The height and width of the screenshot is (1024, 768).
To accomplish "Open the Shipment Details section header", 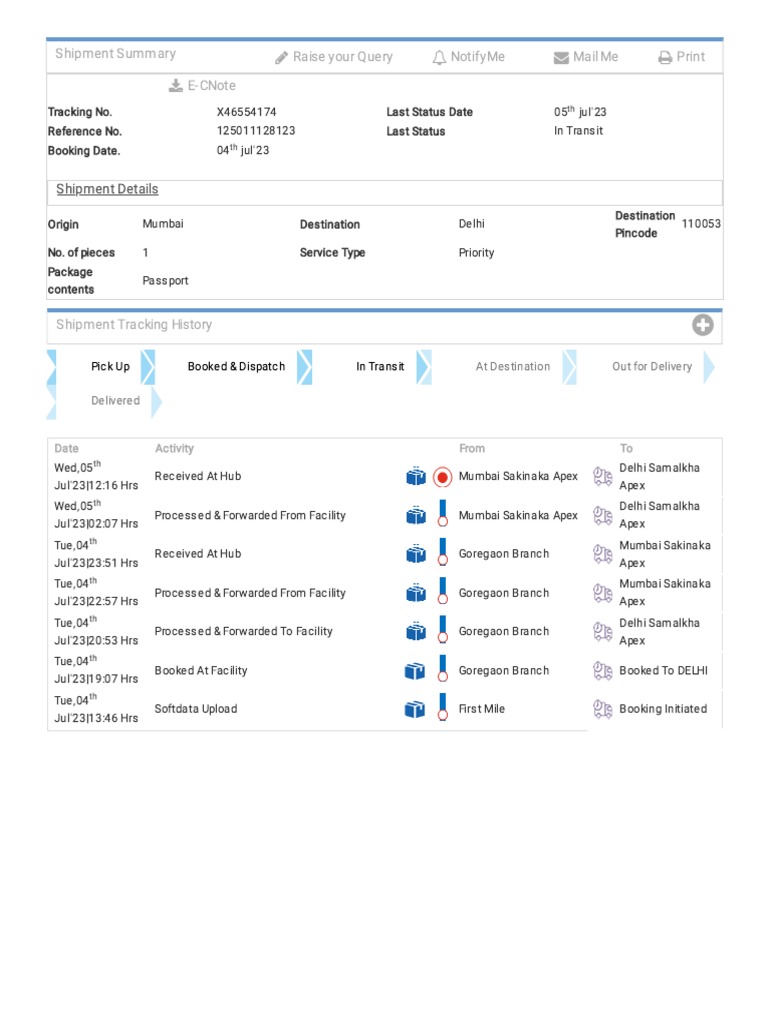I will click(x=107, y=189).
